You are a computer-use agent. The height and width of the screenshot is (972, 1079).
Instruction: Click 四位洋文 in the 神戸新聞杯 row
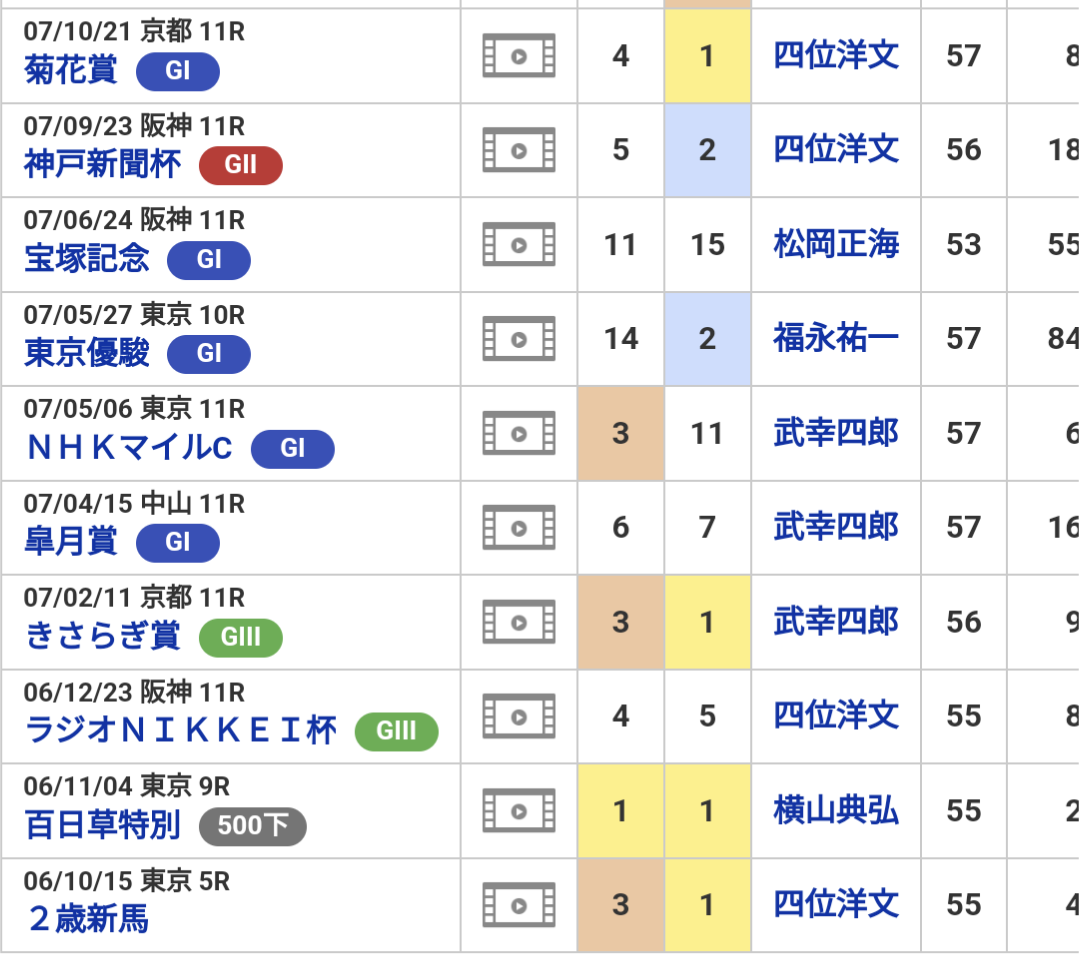coord(836,150)
